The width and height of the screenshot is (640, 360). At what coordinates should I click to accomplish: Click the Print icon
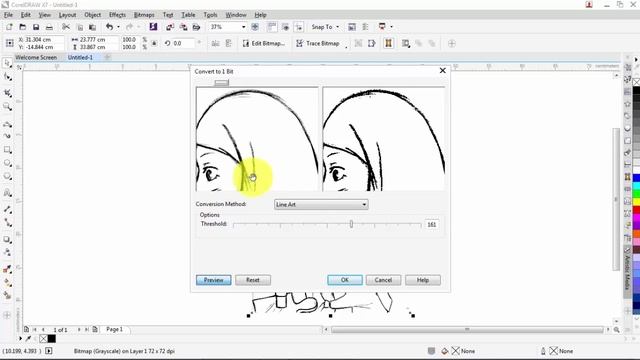[49, 27]
